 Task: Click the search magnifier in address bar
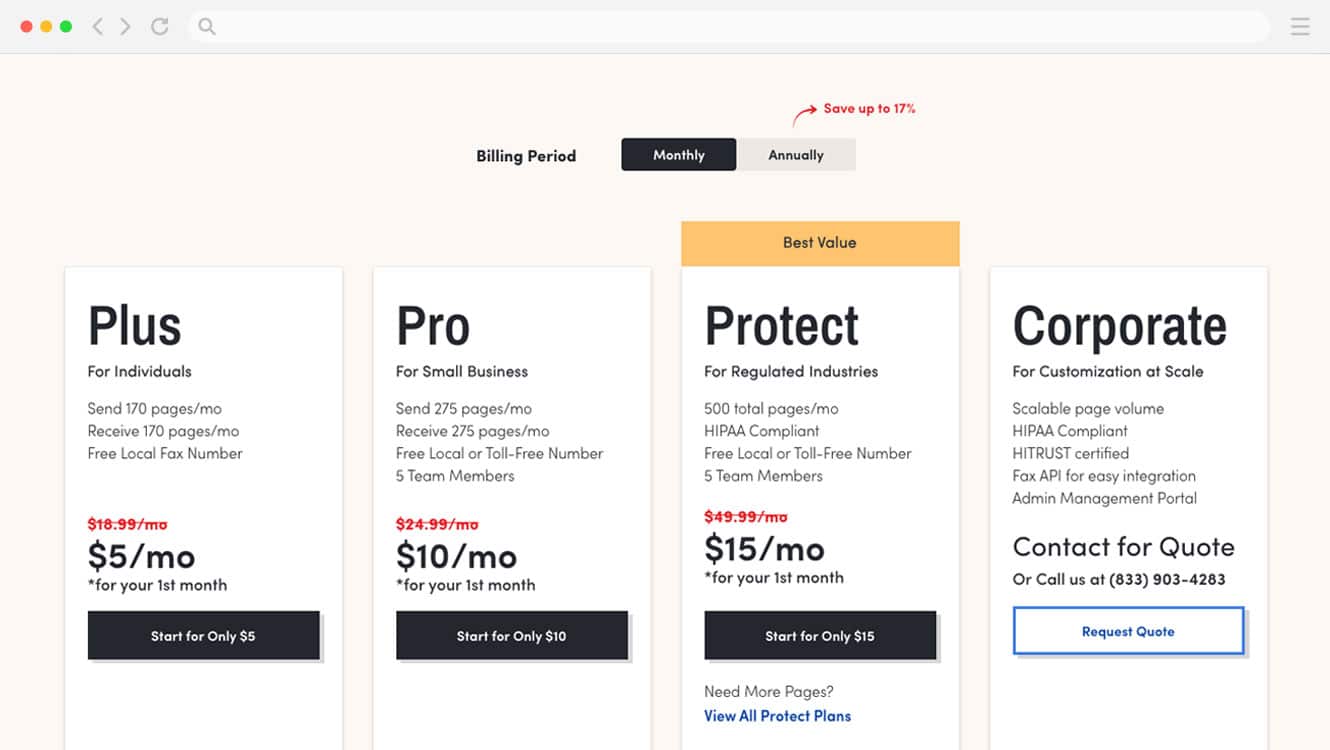tap(206, 26)
